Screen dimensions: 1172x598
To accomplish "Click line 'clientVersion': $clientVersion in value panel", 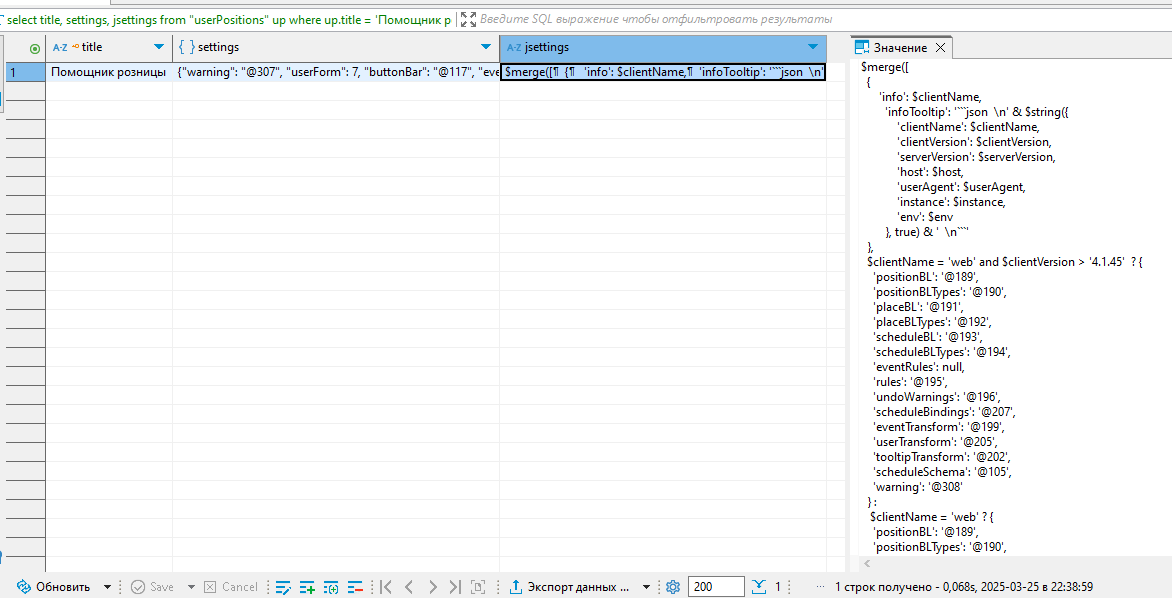I will coord(975,142).
